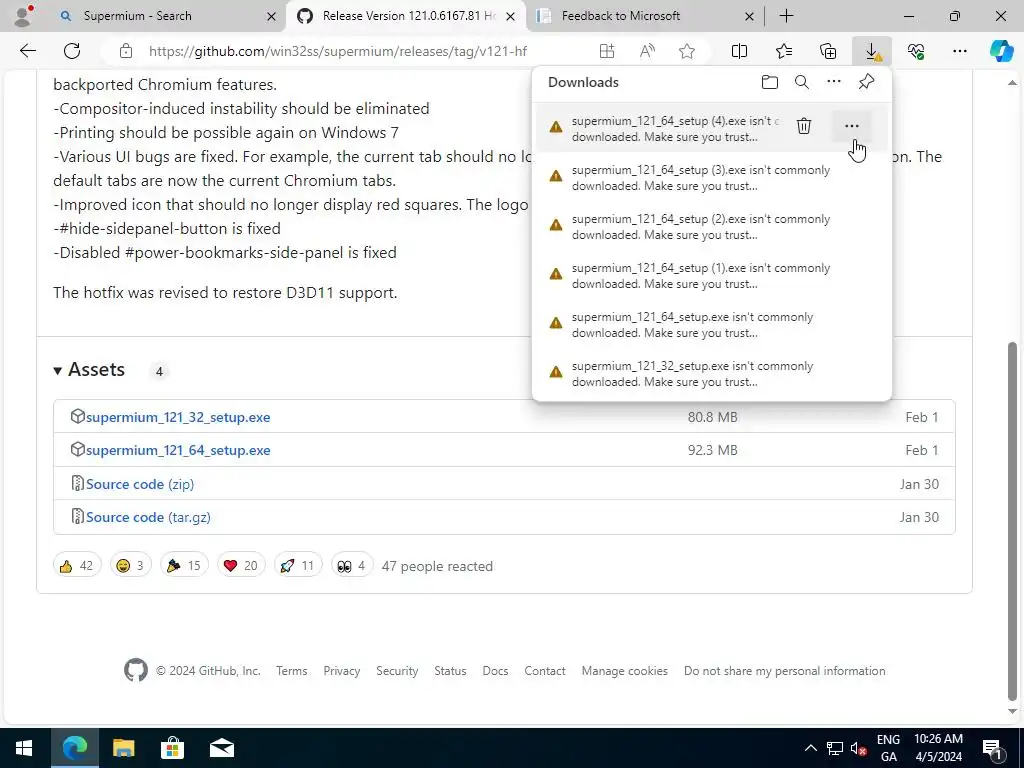Image resolution: width=1024 pixels, height=768 pixels.
Task: Show hidden system tray icons
Action: pos(810,748)
